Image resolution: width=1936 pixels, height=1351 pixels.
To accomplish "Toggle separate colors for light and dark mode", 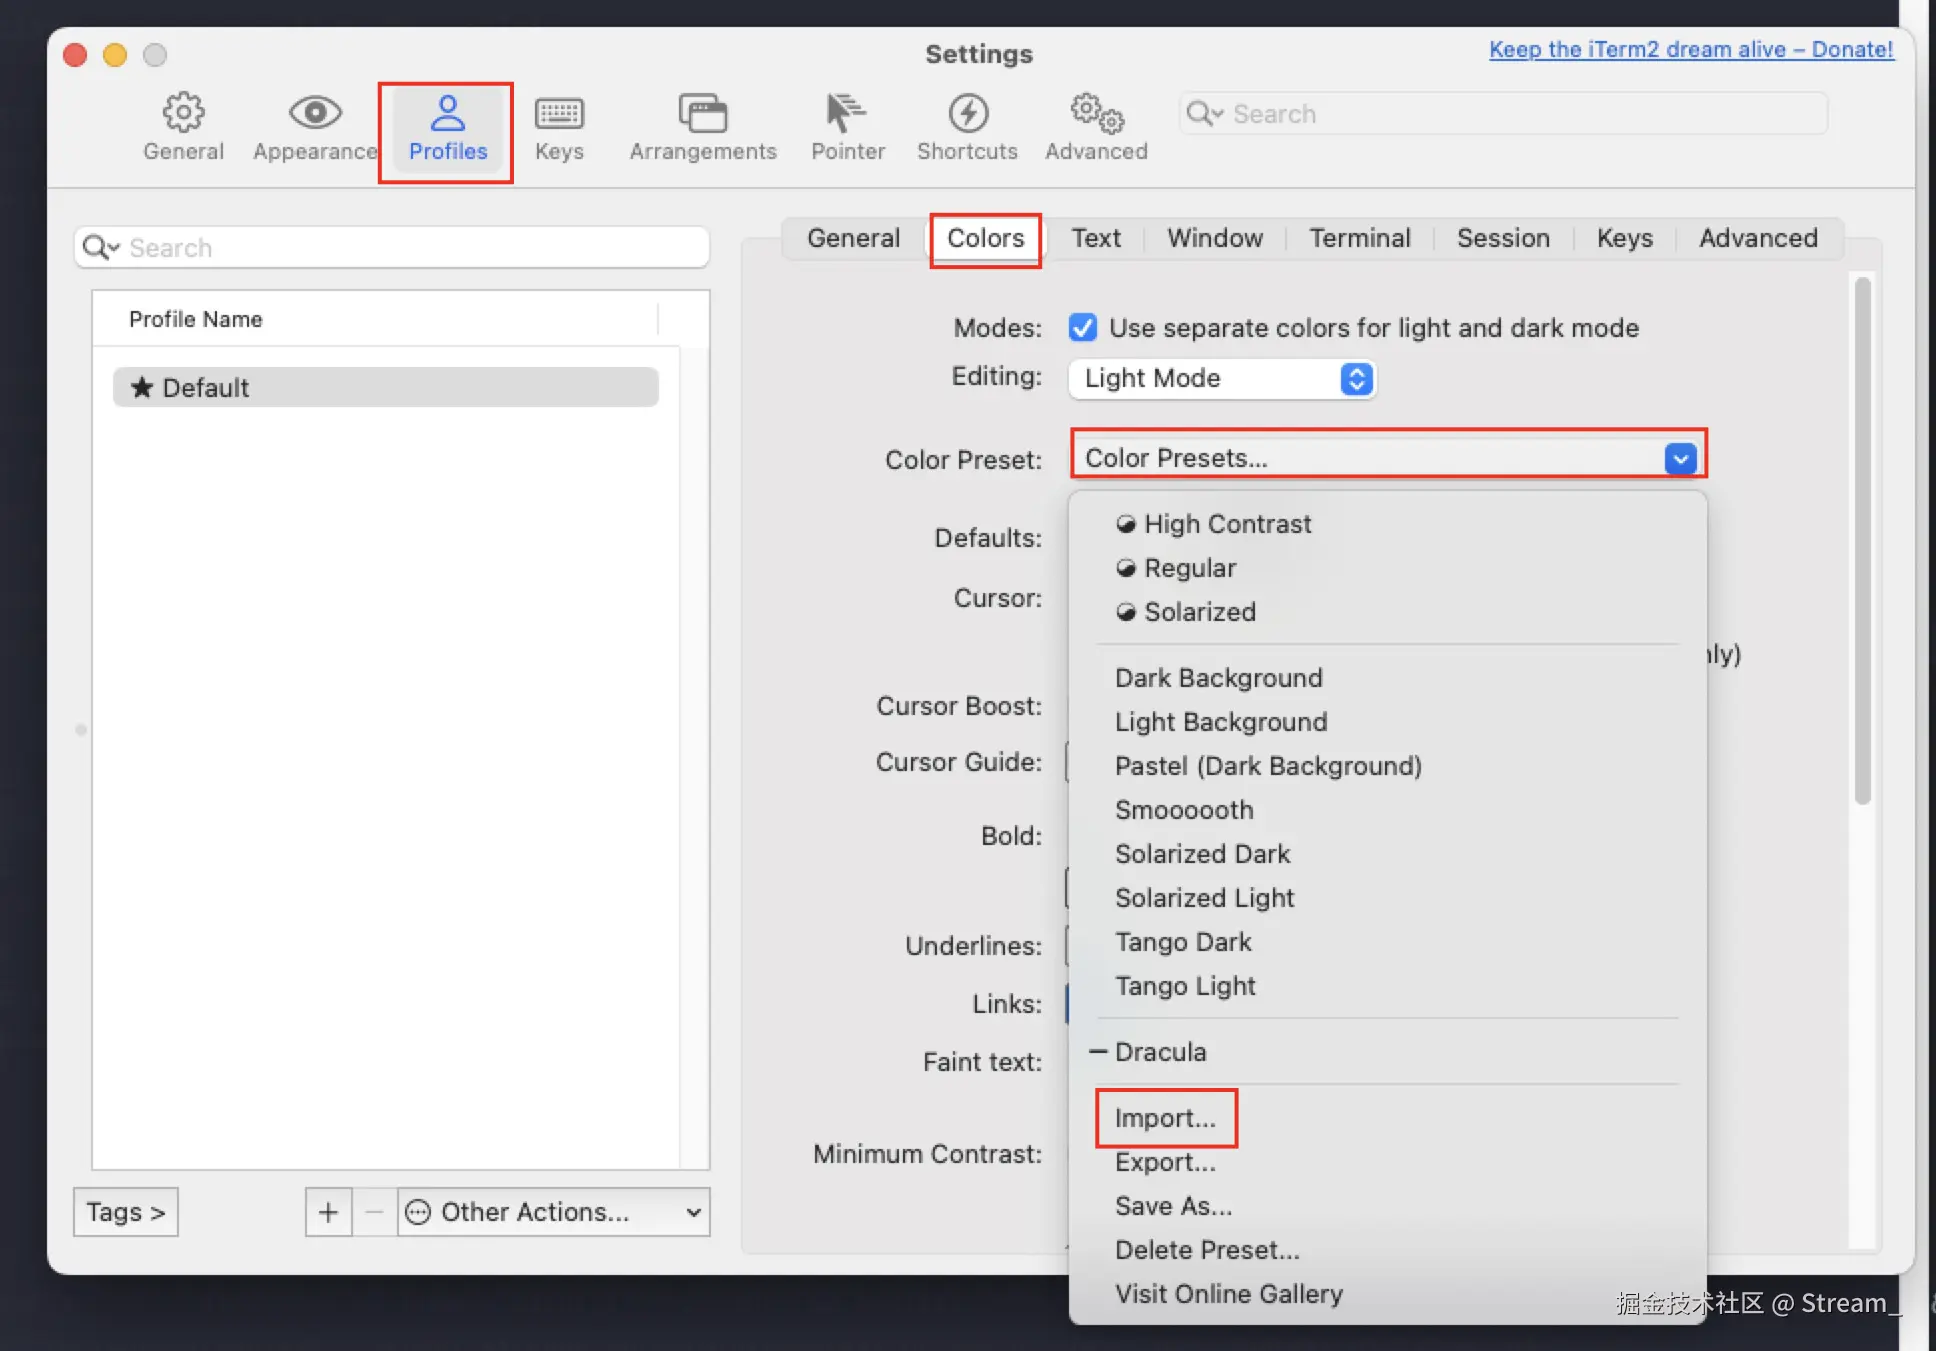I will pos(1082,328).
